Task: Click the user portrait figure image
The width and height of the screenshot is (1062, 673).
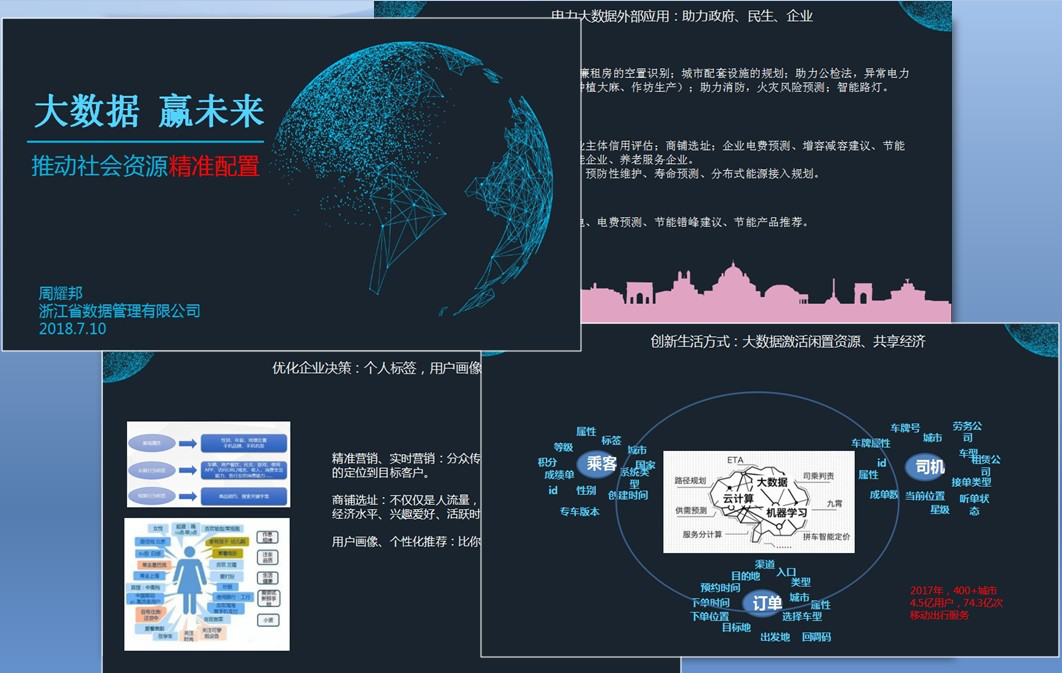Action: click(207, 584)
